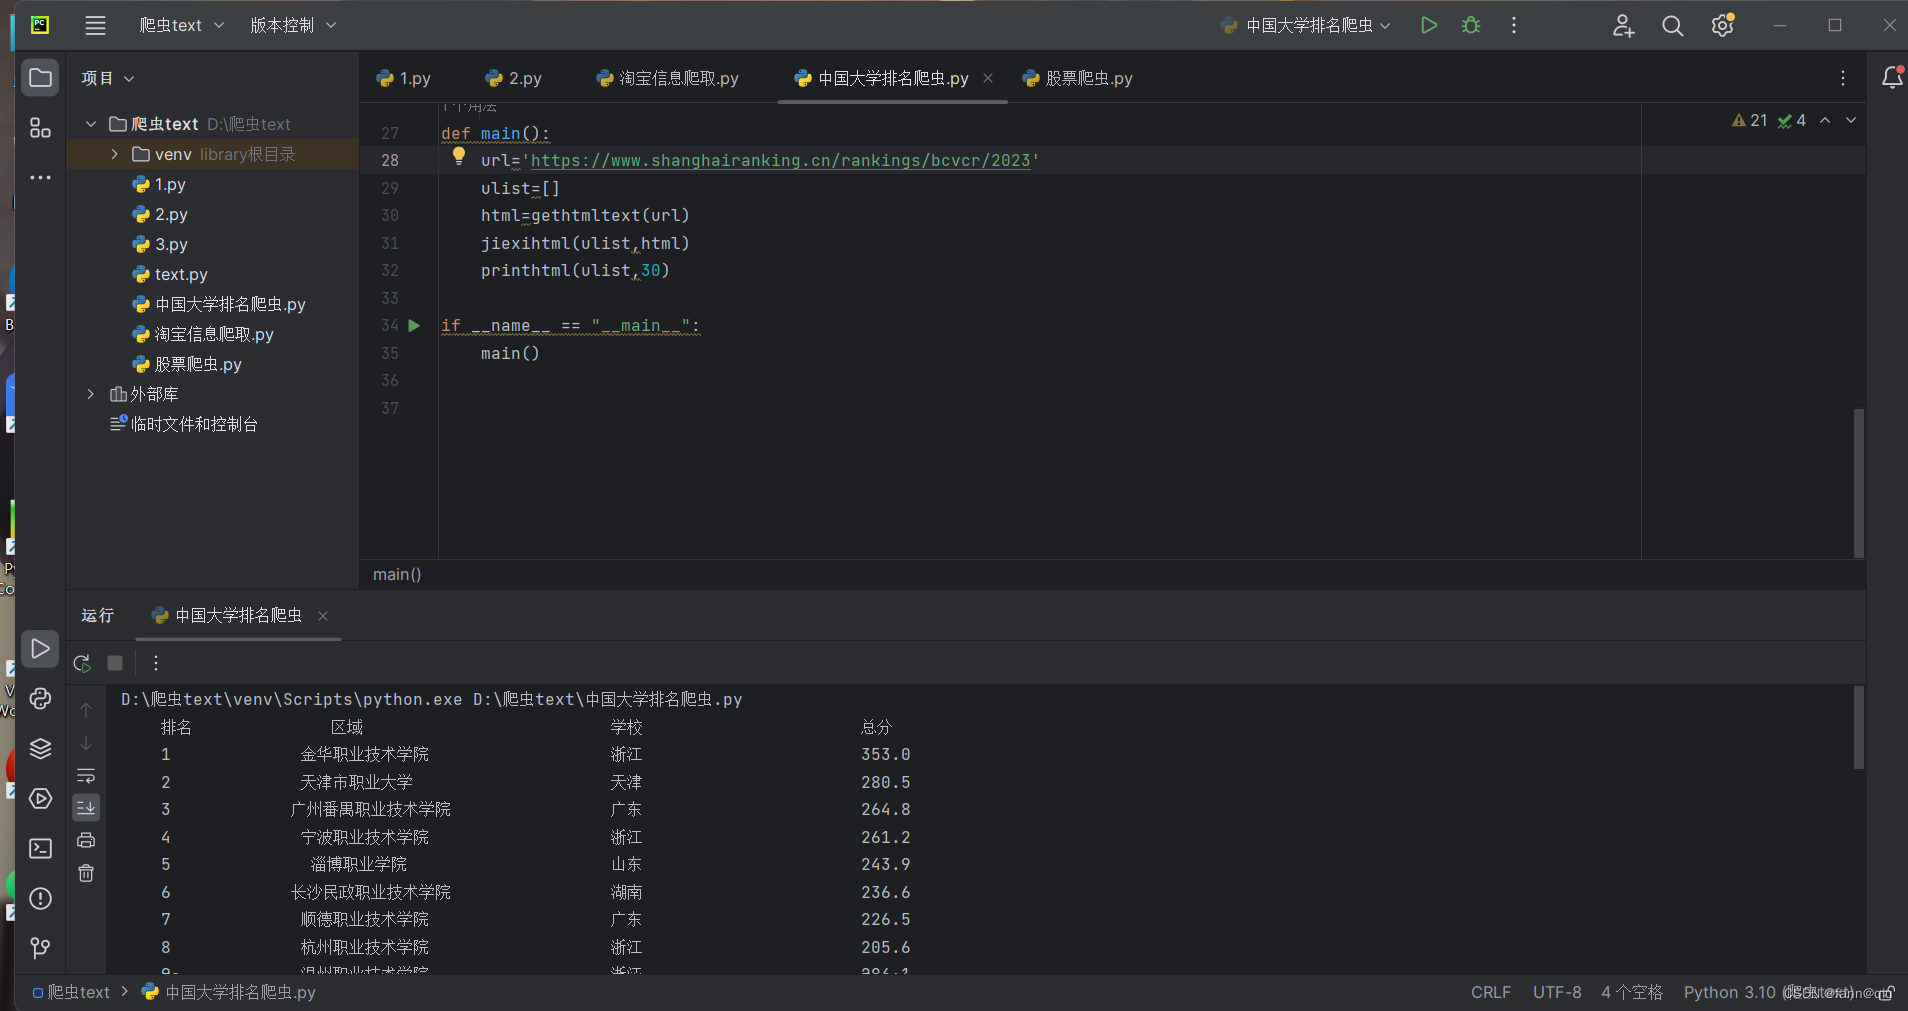
Task: Click the intention light bulb on line 28
Action: pyautogui.click(x=459, y=156)
